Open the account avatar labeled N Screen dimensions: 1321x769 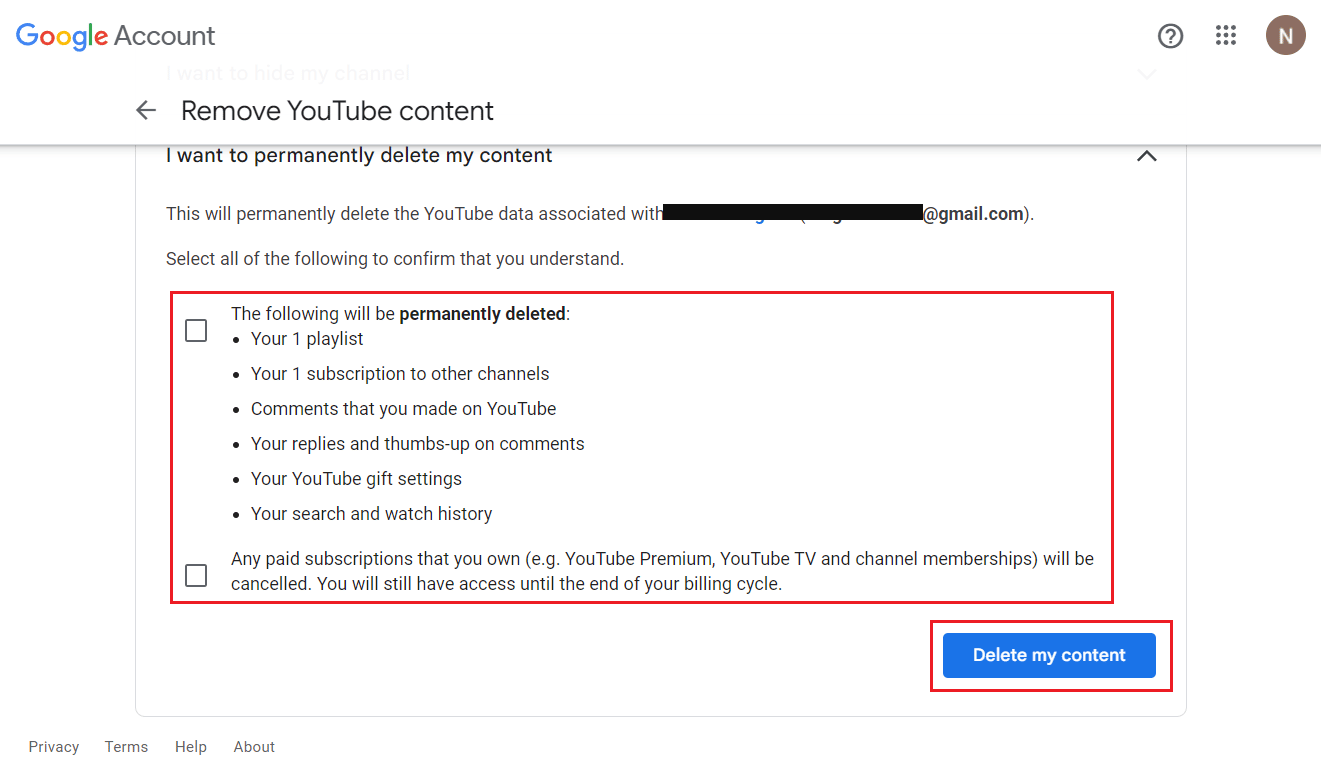coord(1285,36)
